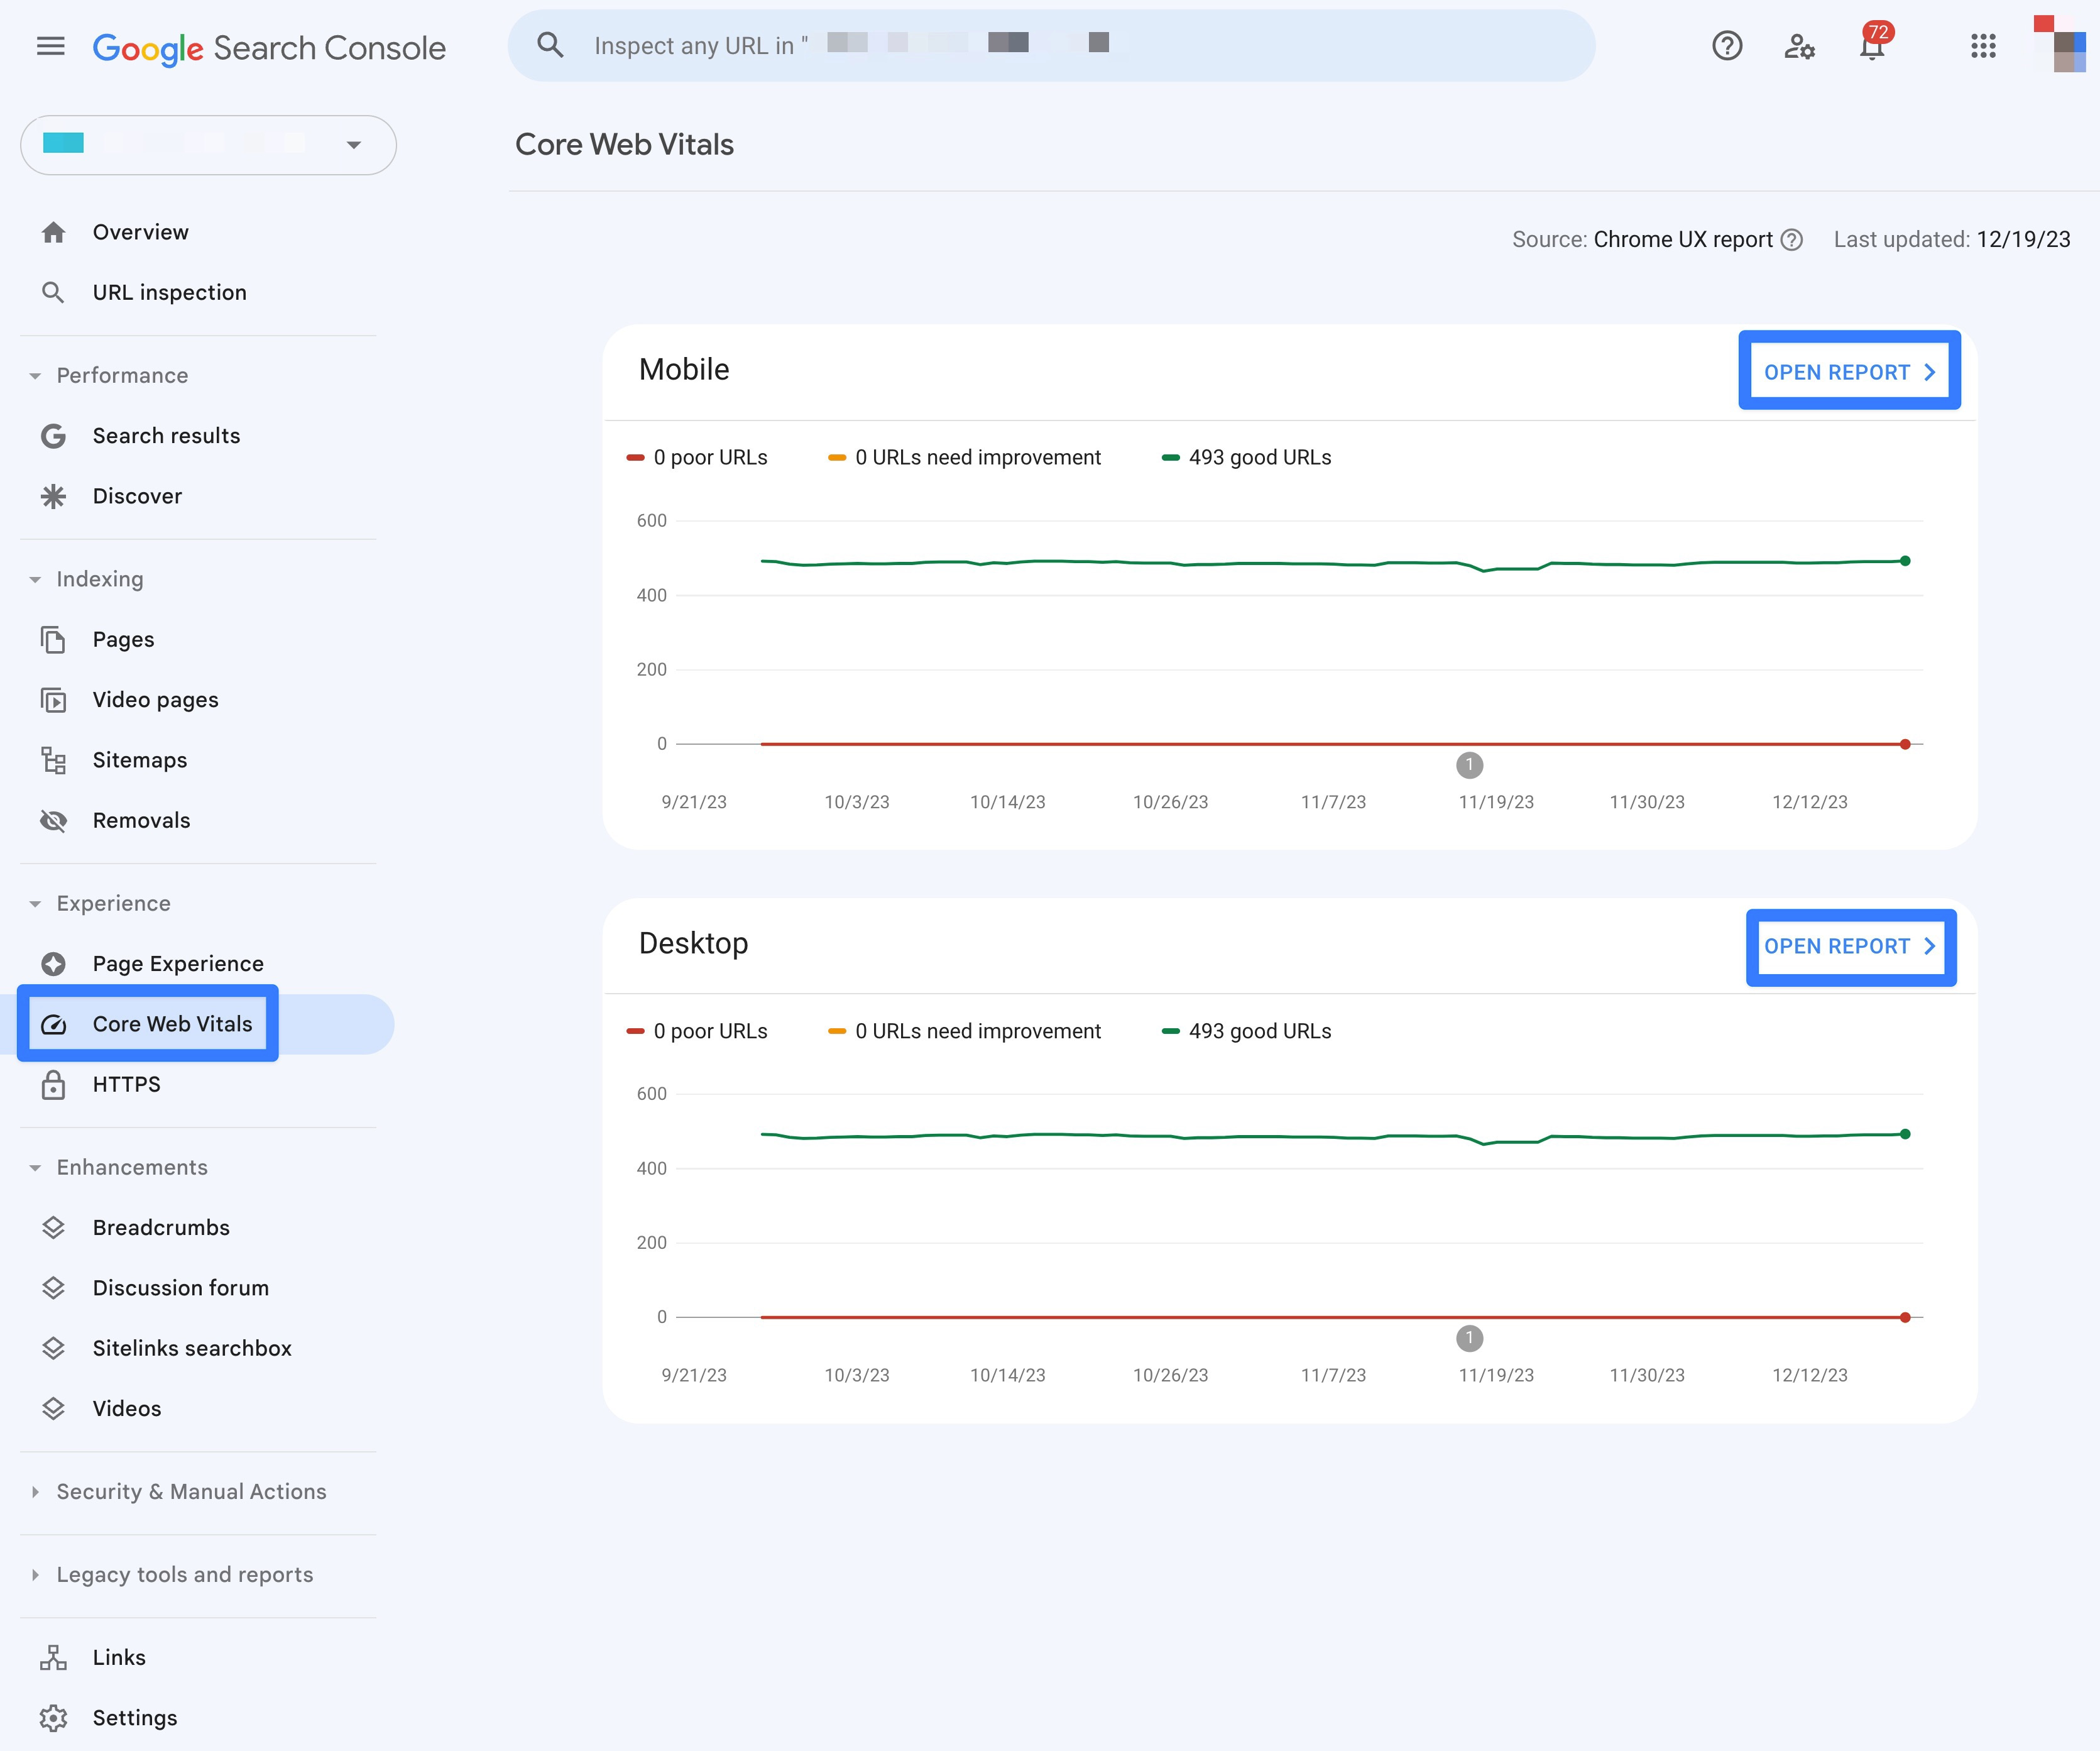Image resolution: width=2100 pixels, height=1751 pixels.
Task: Navigate to Page Experience
Action: click(x=177, y=963)
